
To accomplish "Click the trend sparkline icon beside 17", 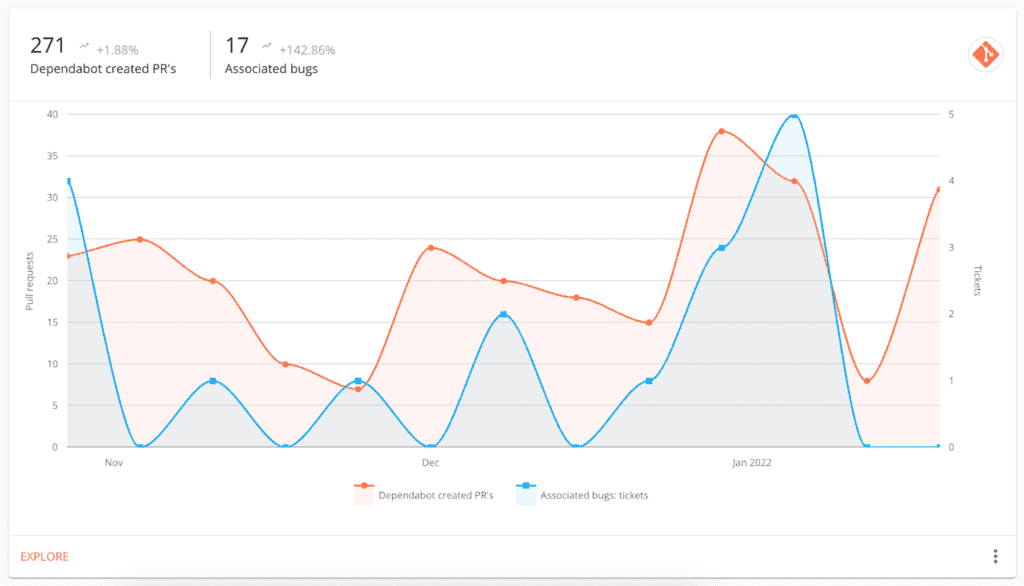I will pyautogui.click(x=266, y=45).
